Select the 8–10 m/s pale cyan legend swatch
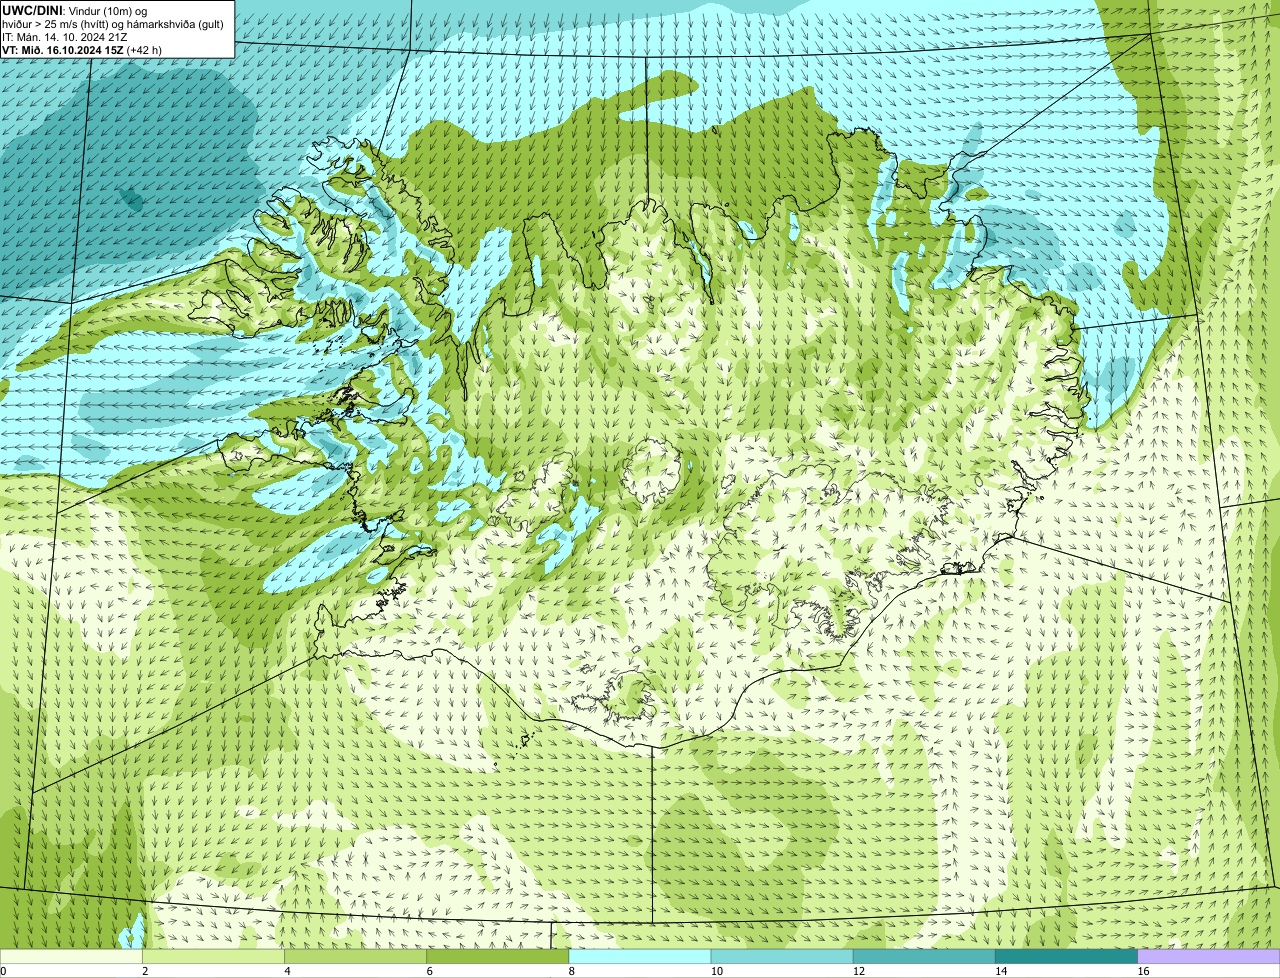This screenshot has width=1280, height=978. (x=639, y=956)
